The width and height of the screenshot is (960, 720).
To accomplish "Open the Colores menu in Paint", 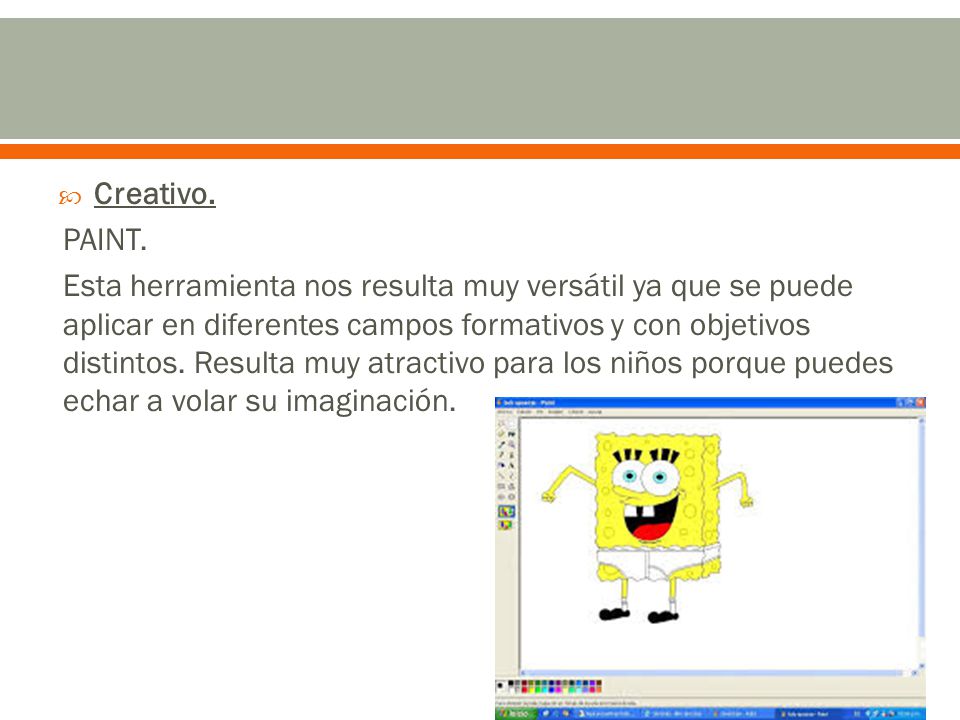I will pyautogui.click(x=576, y=411).
